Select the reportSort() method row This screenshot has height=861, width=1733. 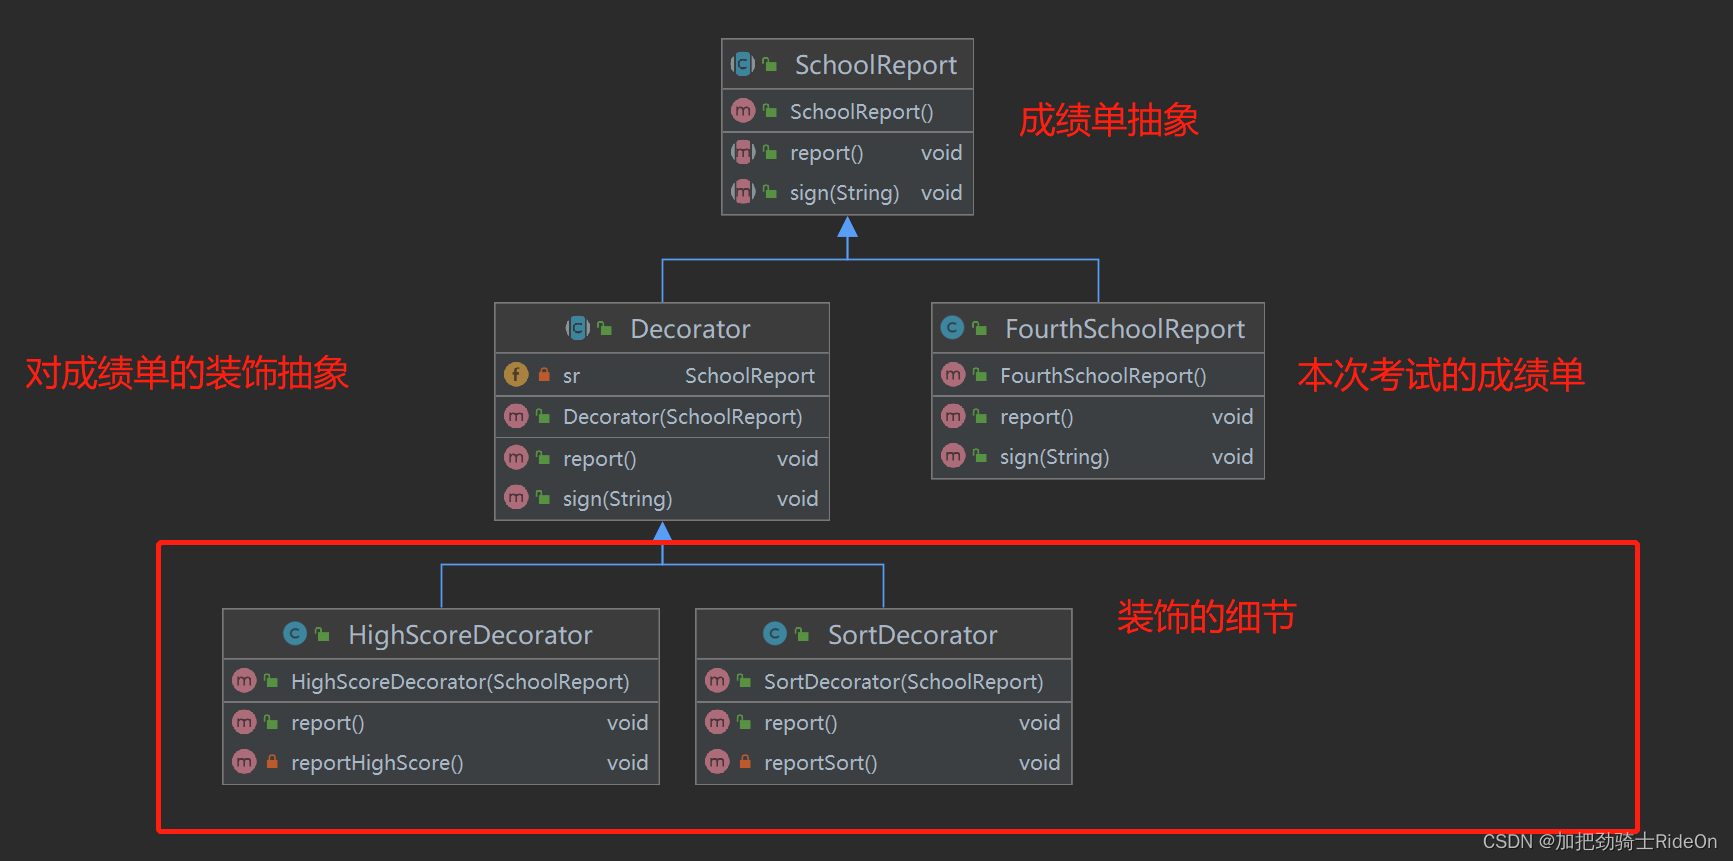884,763
